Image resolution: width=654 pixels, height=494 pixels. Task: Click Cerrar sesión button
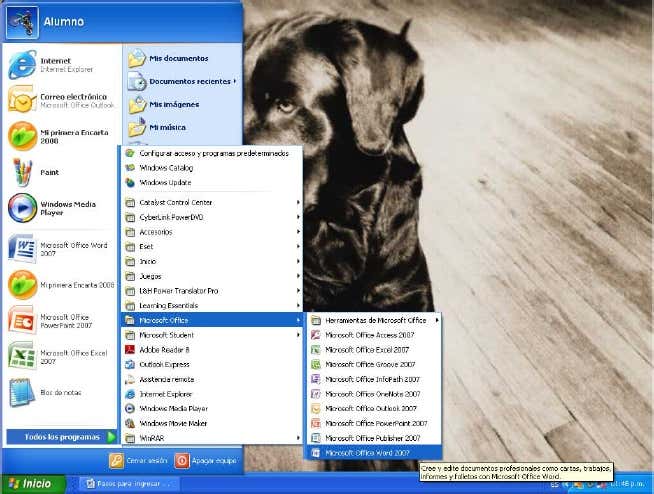tap(138, 461)
